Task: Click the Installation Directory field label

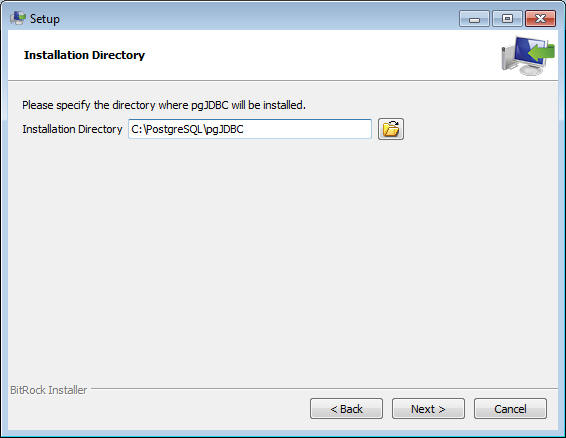Action: 72,129
